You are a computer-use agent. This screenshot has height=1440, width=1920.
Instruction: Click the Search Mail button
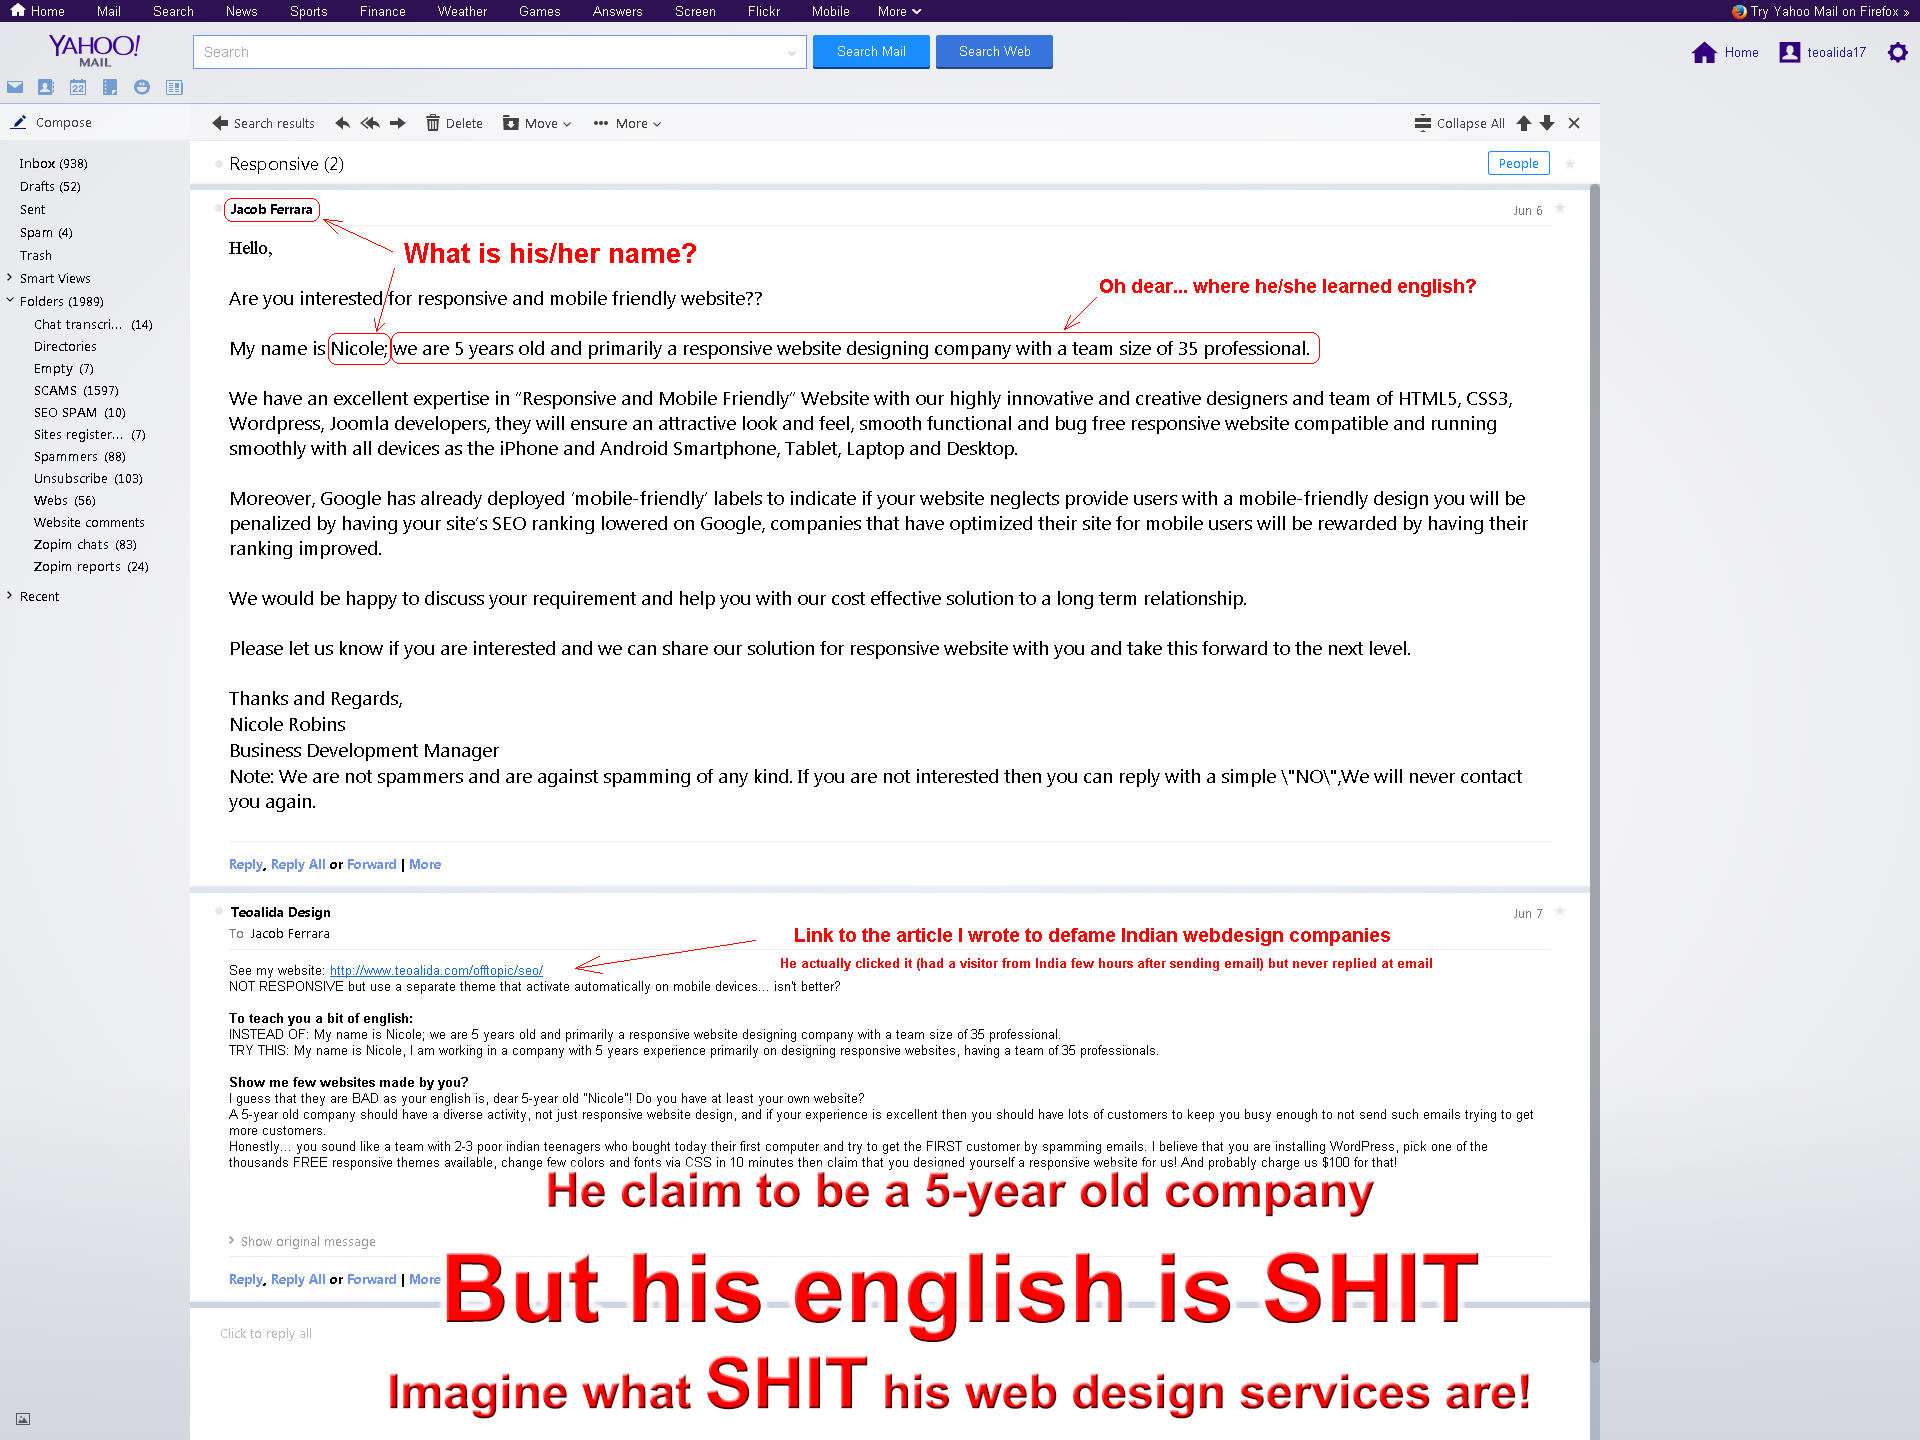pos(871,52)
